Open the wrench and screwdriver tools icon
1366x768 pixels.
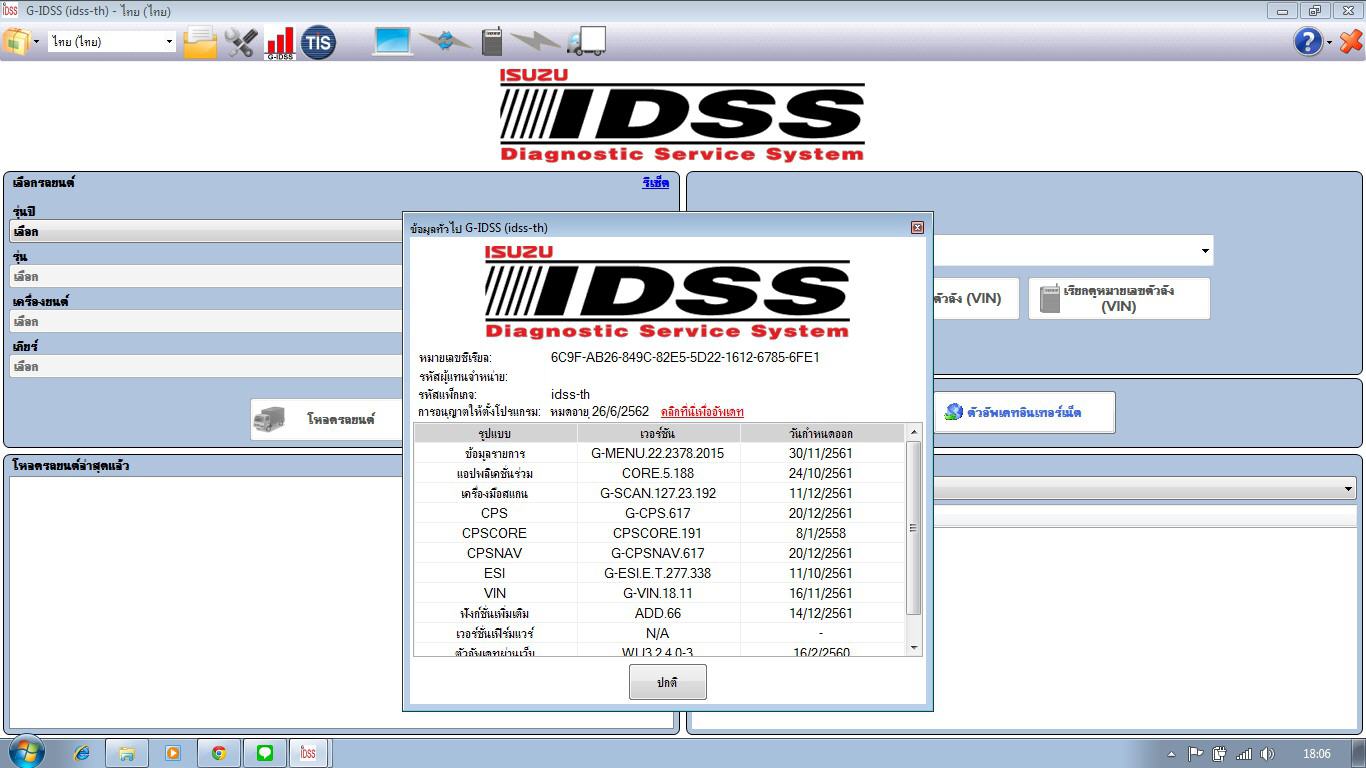pyautogui.click(x=241, y=42)
